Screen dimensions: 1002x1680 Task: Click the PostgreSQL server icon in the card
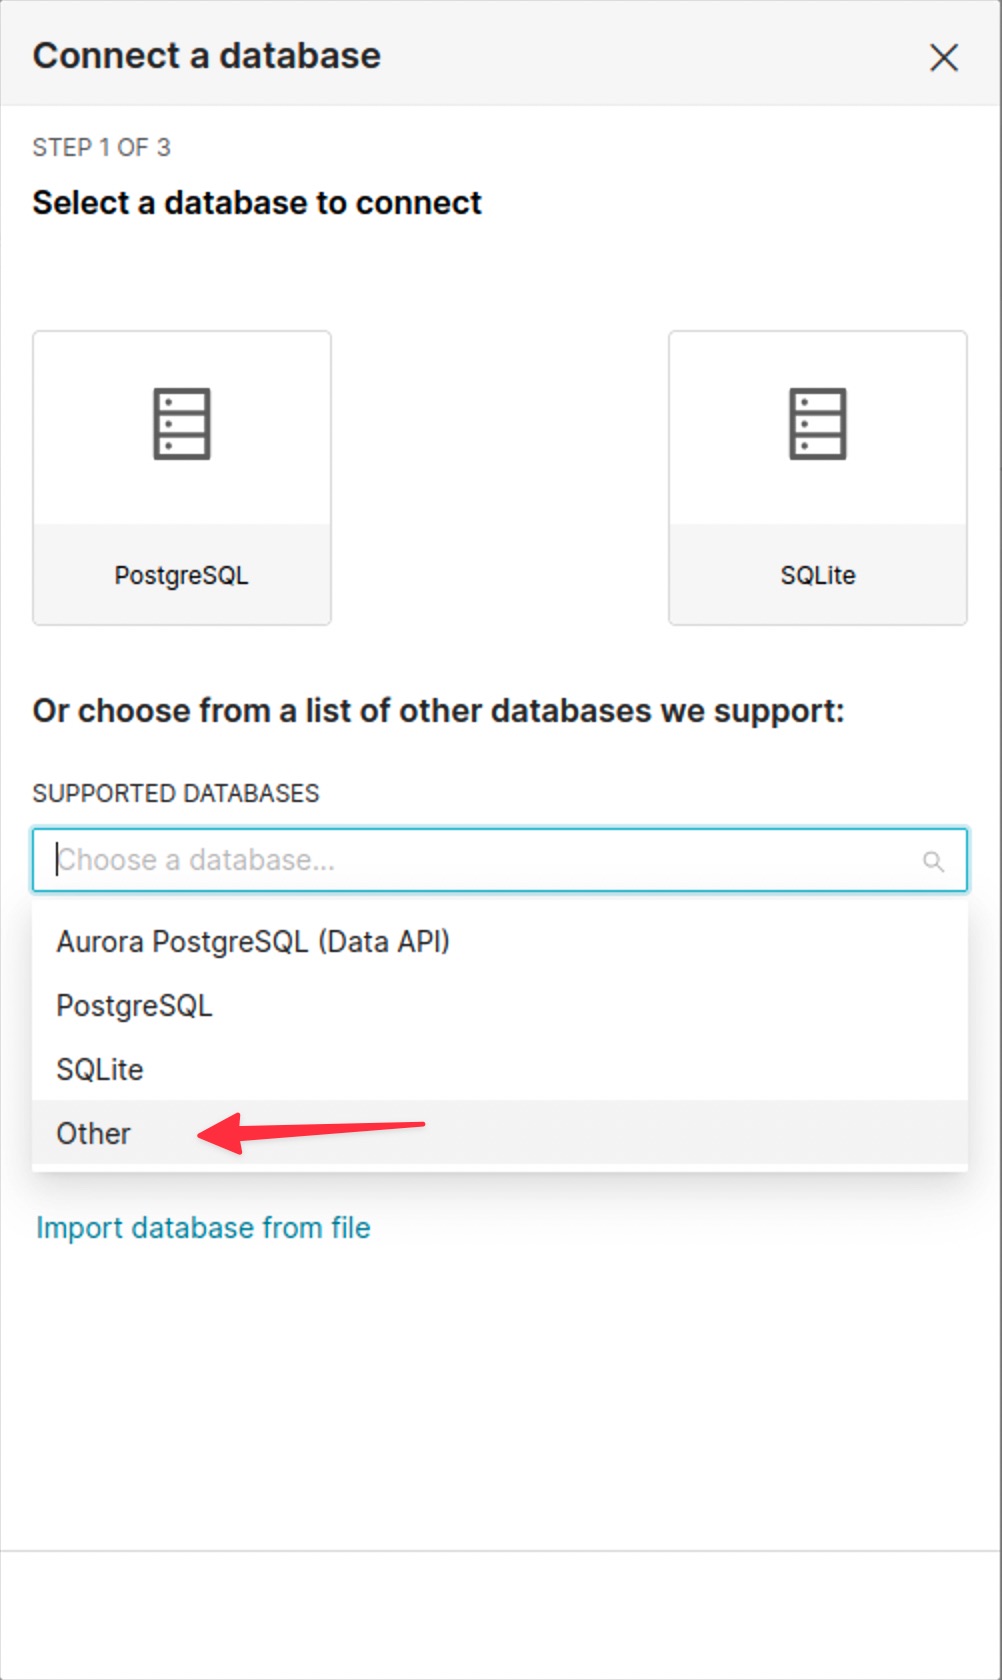(181, 424)
